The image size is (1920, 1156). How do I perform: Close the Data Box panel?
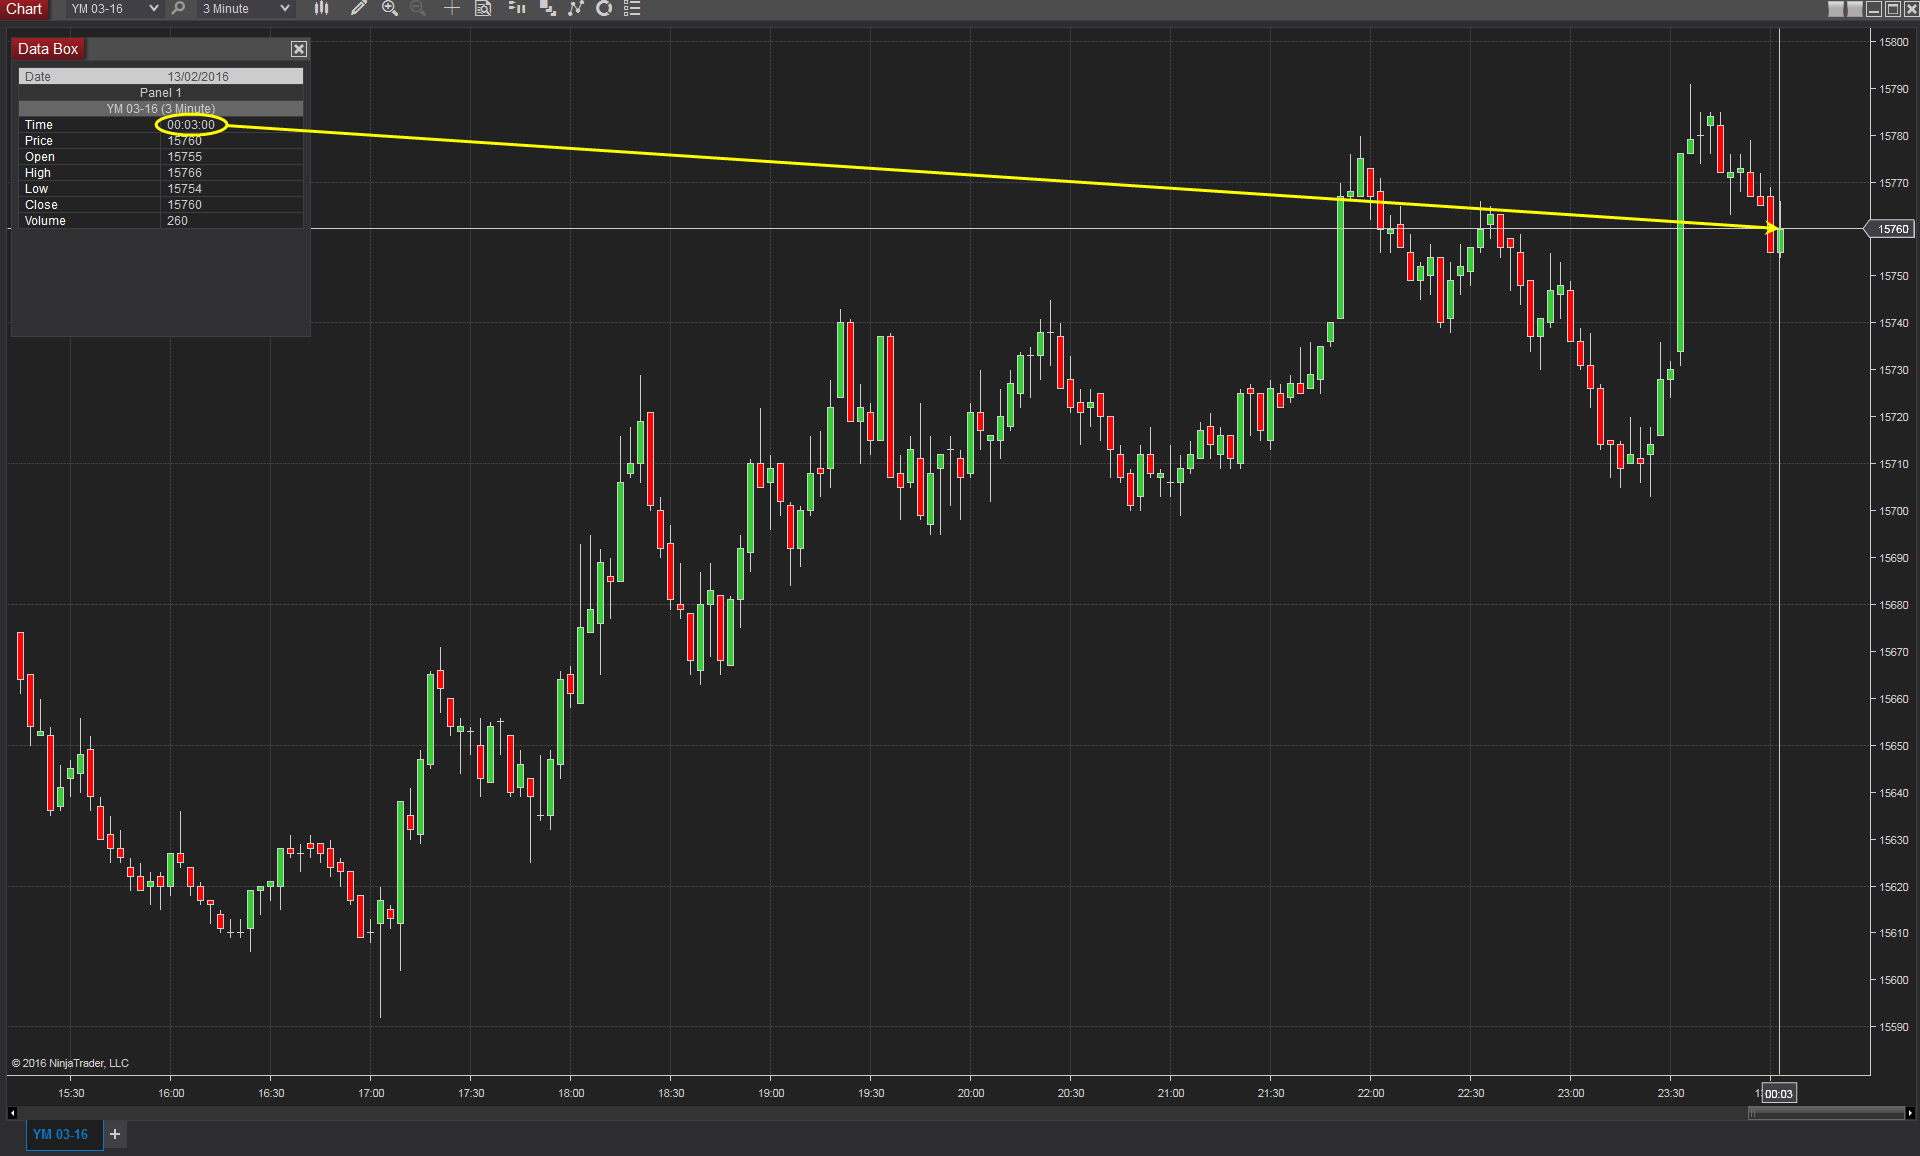click(298, 49)
